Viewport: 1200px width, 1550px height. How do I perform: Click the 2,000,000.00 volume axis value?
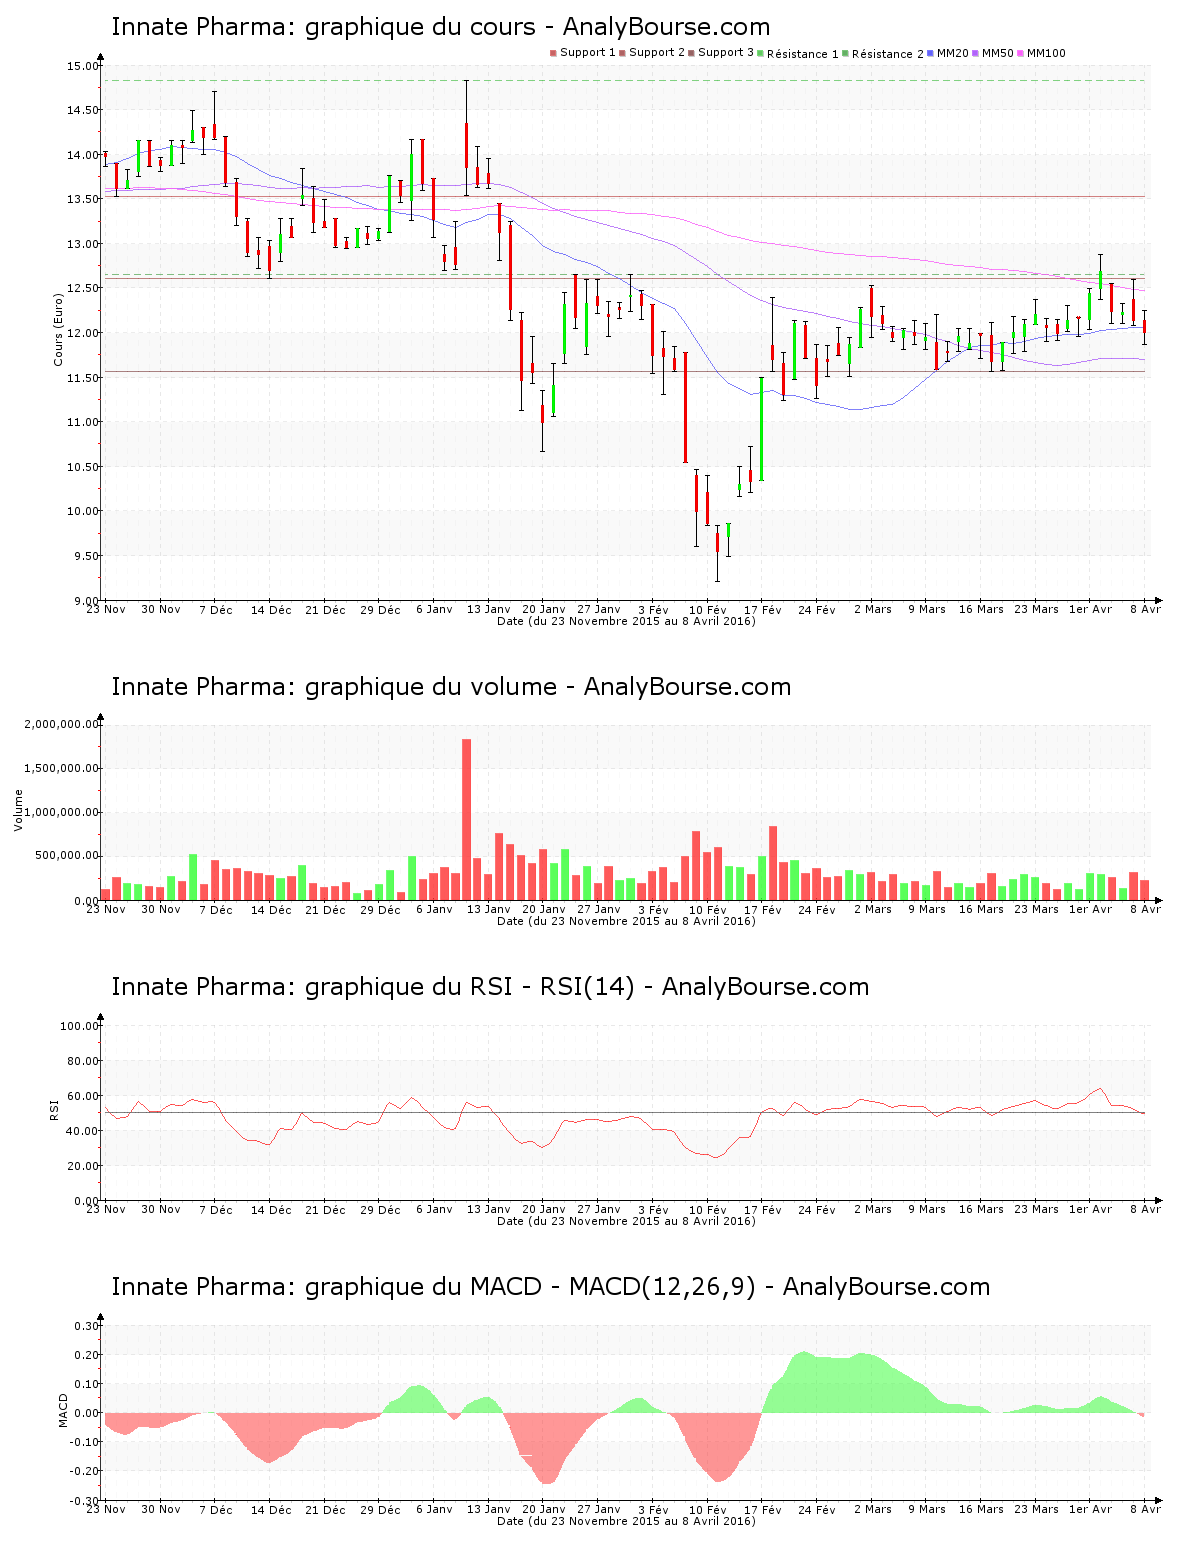(62, 724)
